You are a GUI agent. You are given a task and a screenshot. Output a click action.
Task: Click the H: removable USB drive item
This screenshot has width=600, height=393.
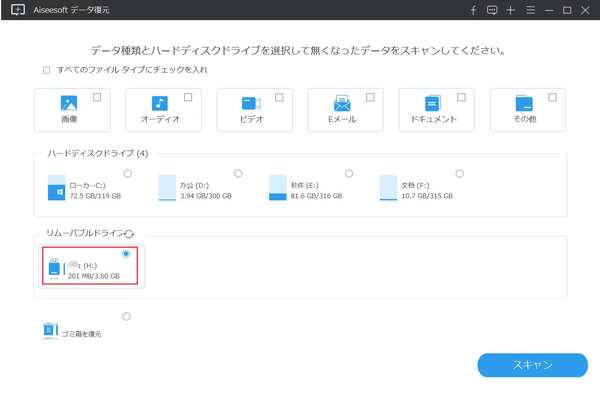click(x=90, y=266)
